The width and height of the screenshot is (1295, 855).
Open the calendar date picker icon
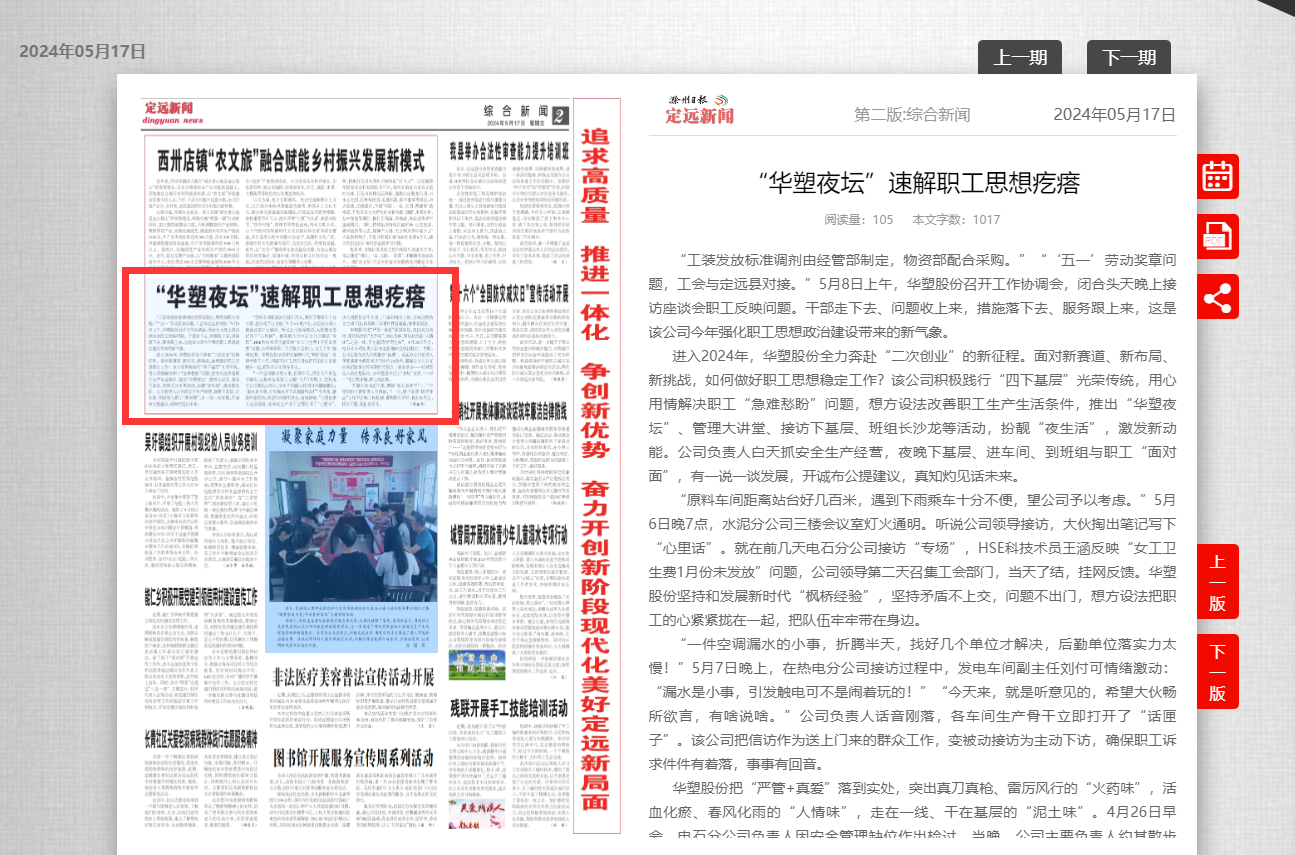[1217, 176]
